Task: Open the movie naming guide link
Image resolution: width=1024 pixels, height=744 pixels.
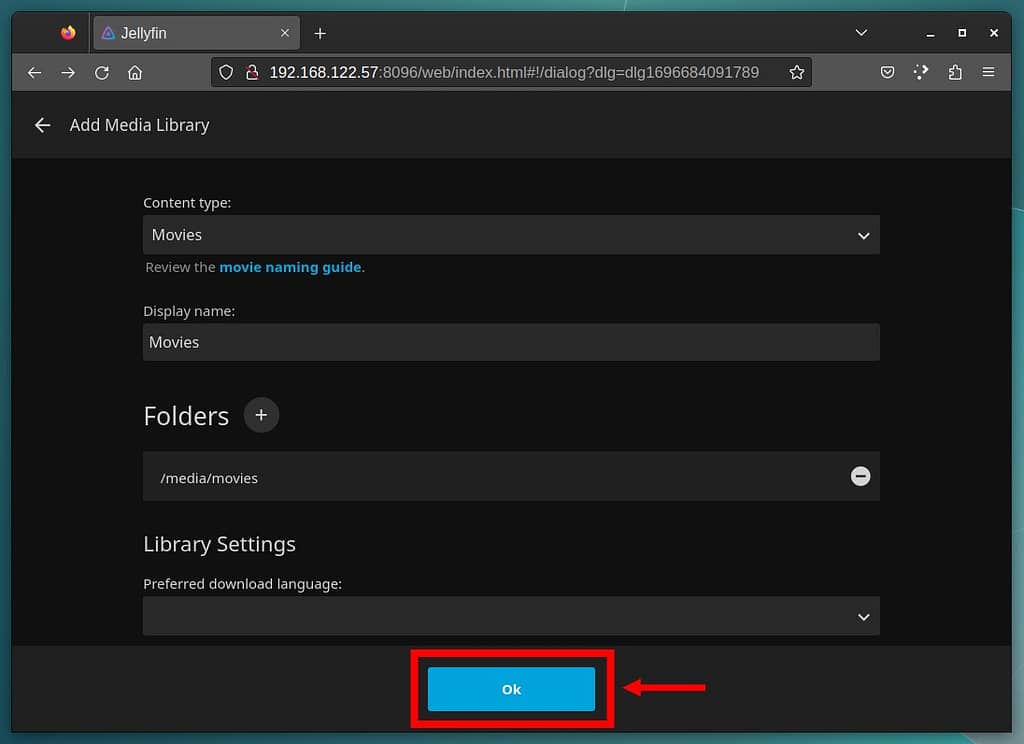Action: (290, 267)
